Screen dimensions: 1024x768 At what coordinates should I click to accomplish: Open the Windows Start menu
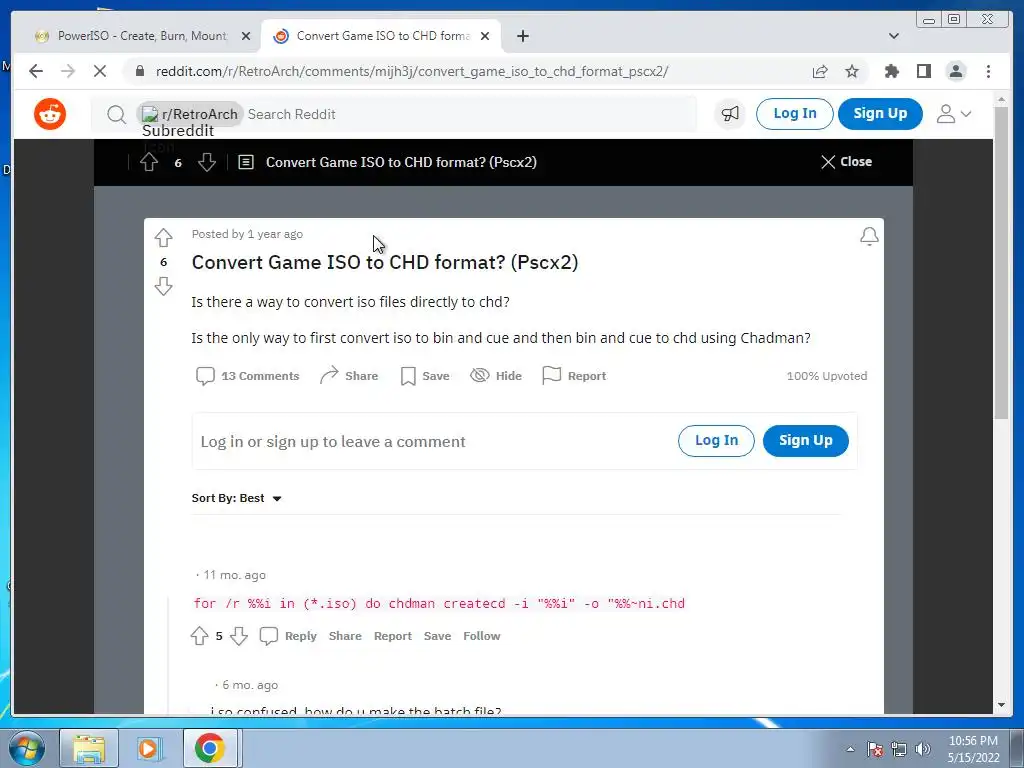coord(26,748)
